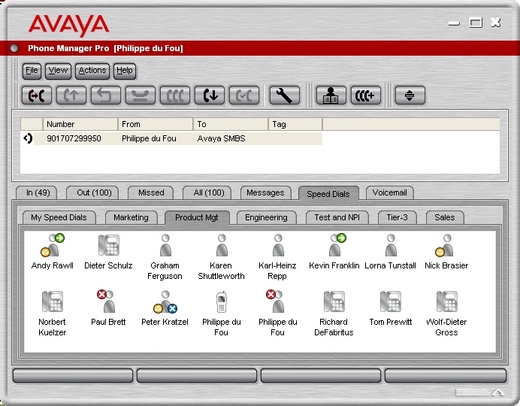The width and height of the screenshot is (520, 406).
Task: Open the Test and NPI group tab
Action: click(337, 217)
